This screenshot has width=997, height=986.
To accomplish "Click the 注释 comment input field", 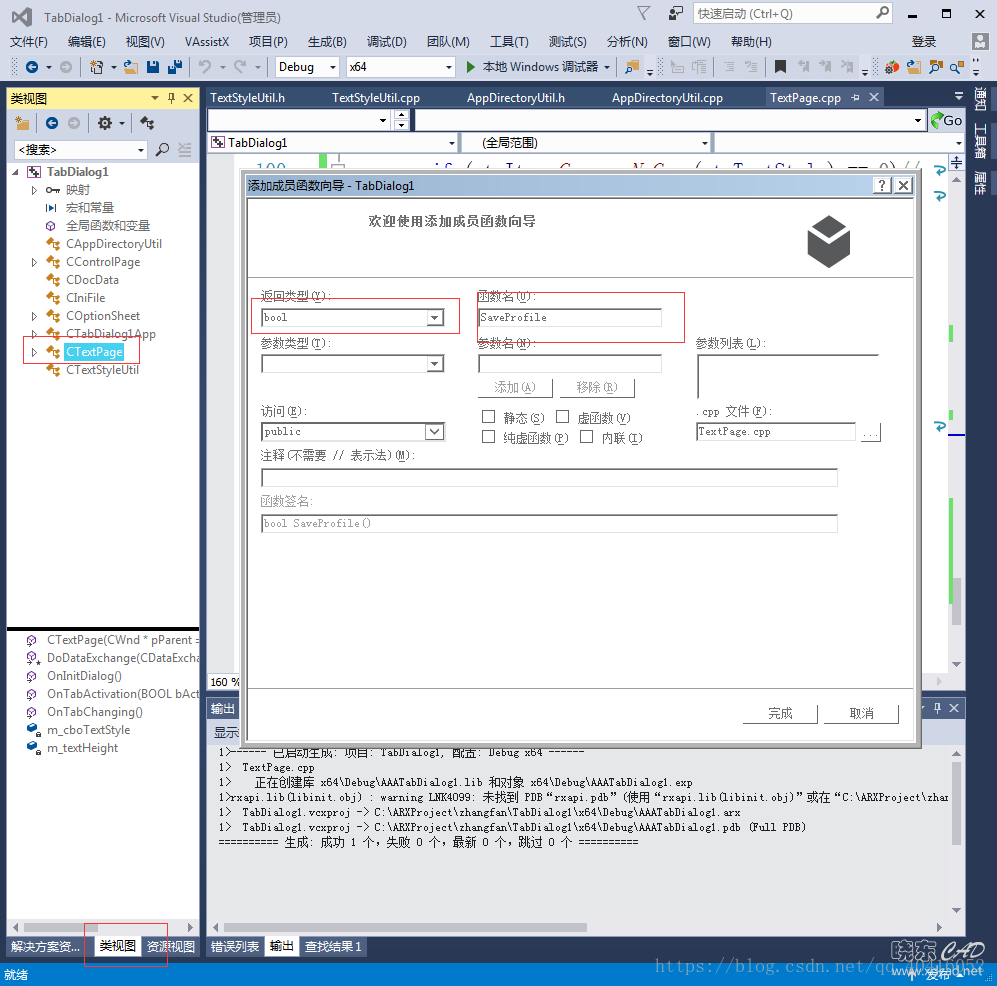I will (549, 477).
